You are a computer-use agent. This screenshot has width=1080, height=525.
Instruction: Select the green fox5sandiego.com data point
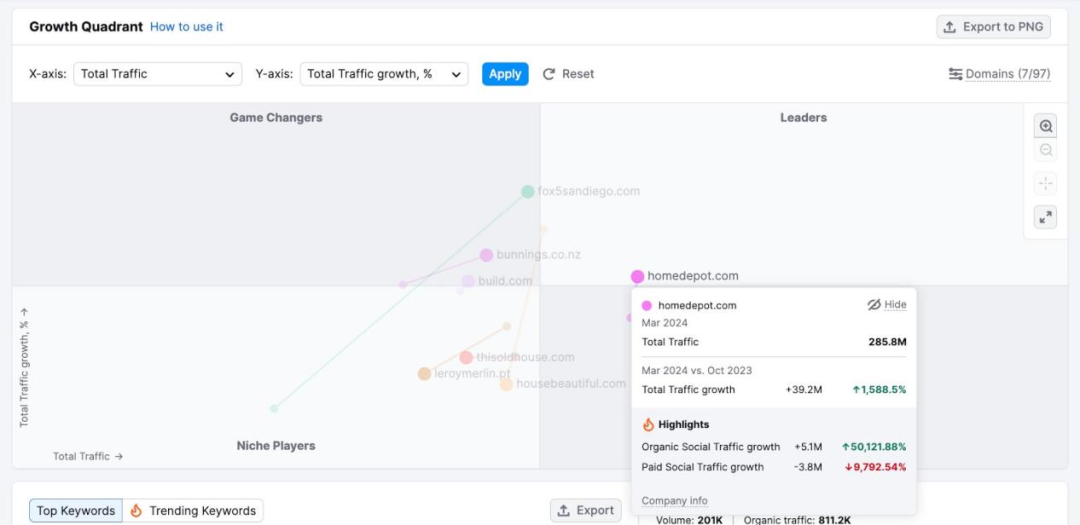point(528,191)
